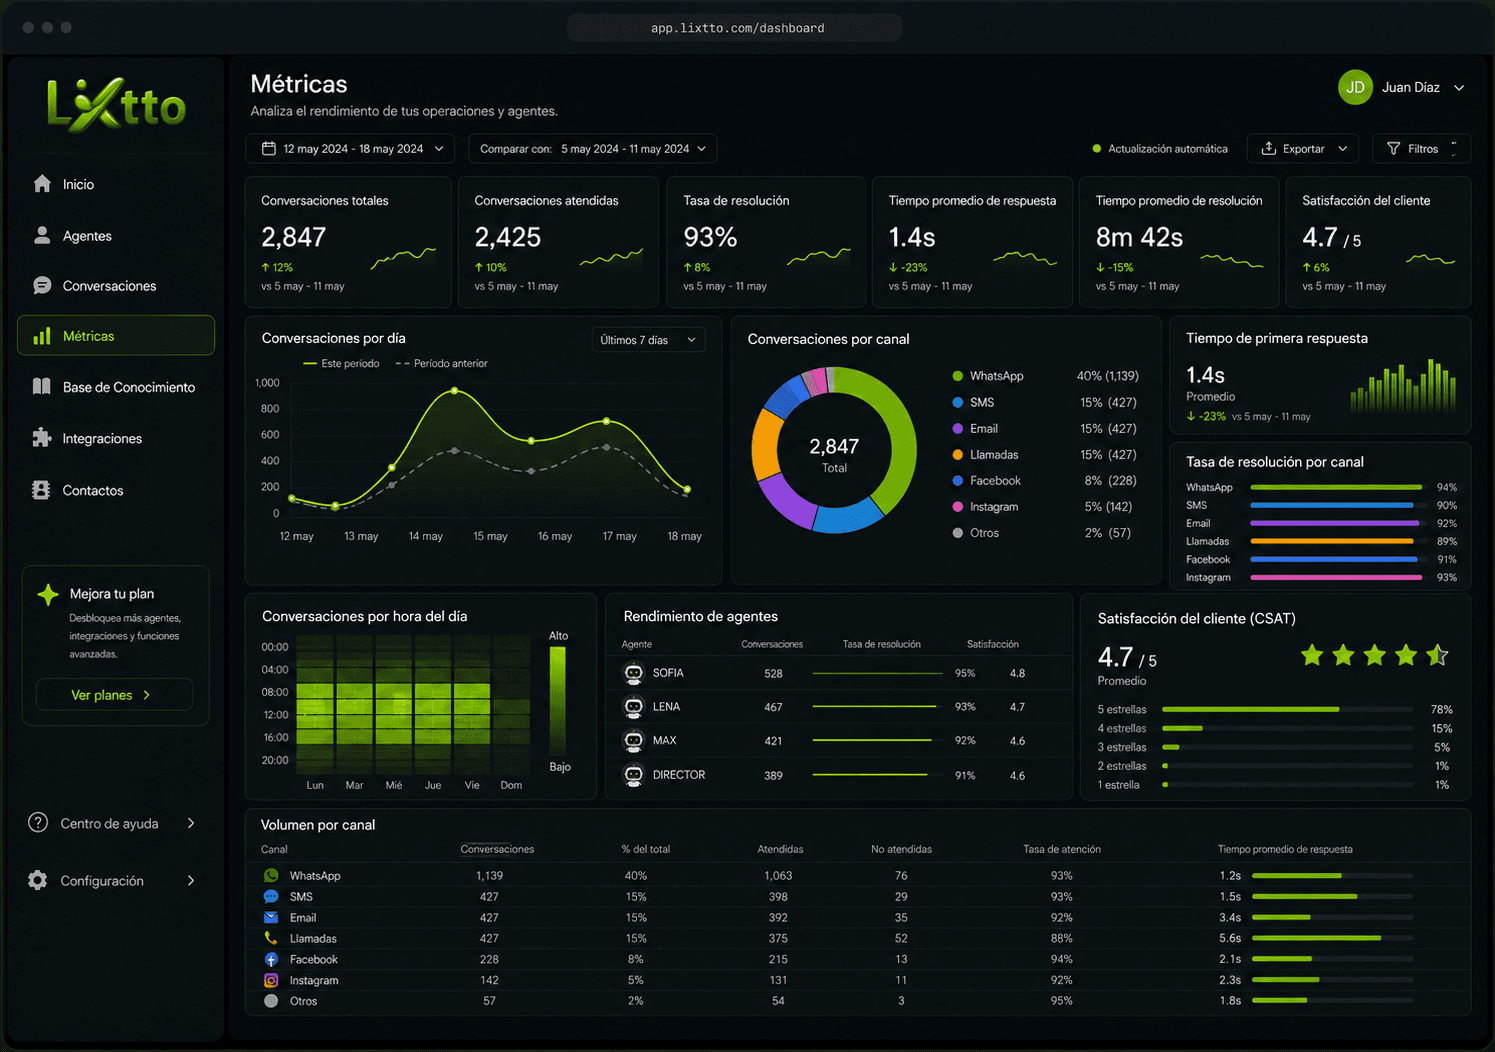Open Conversaciones in the sidebar

tap(116, 286)
